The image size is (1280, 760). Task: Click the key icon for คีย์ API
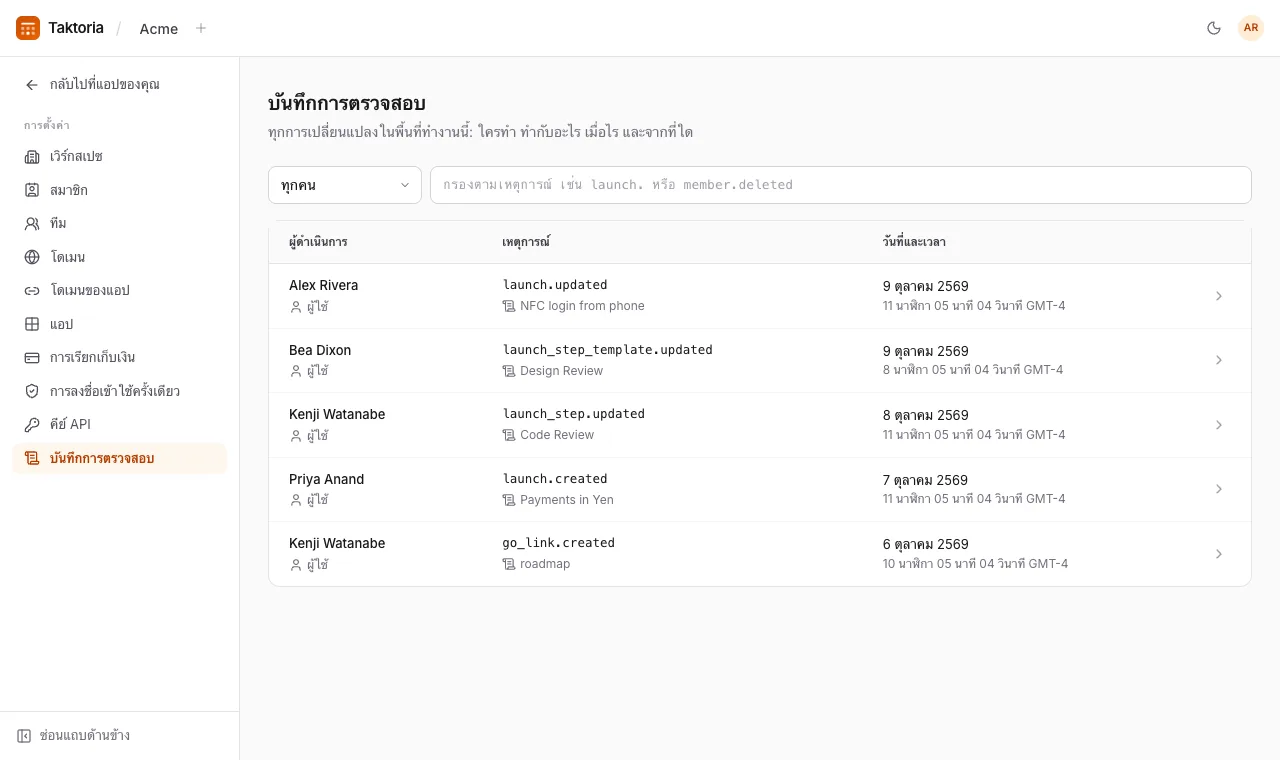[32, 424]
